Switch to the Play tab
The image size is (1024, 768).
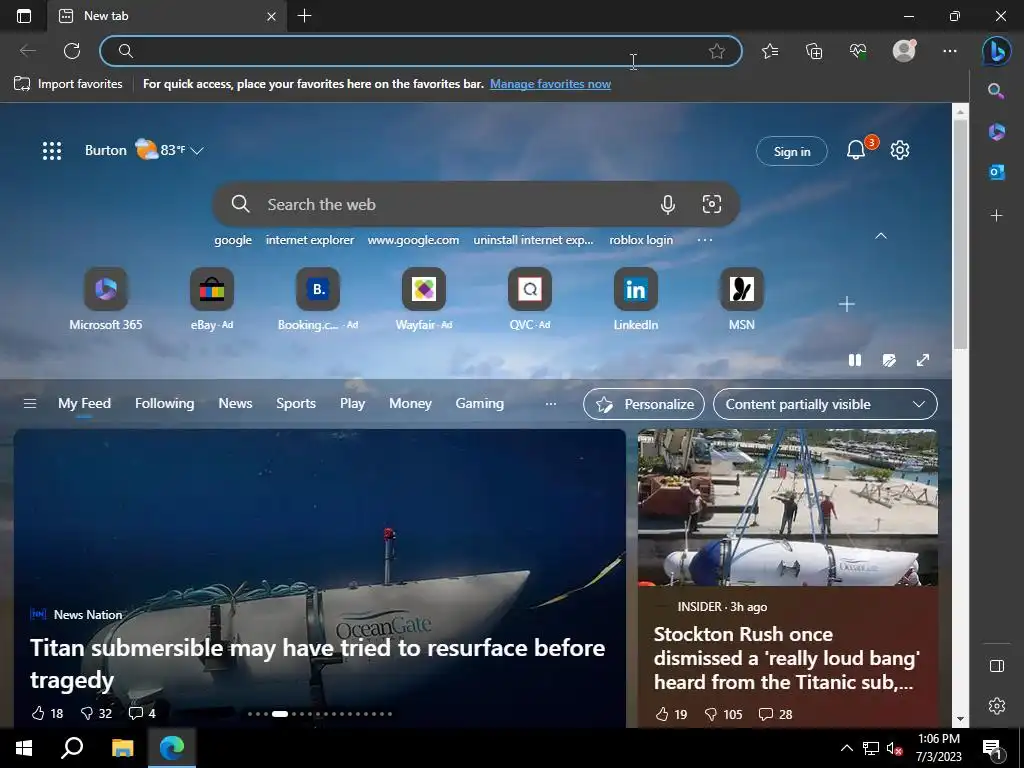[352, 404]
